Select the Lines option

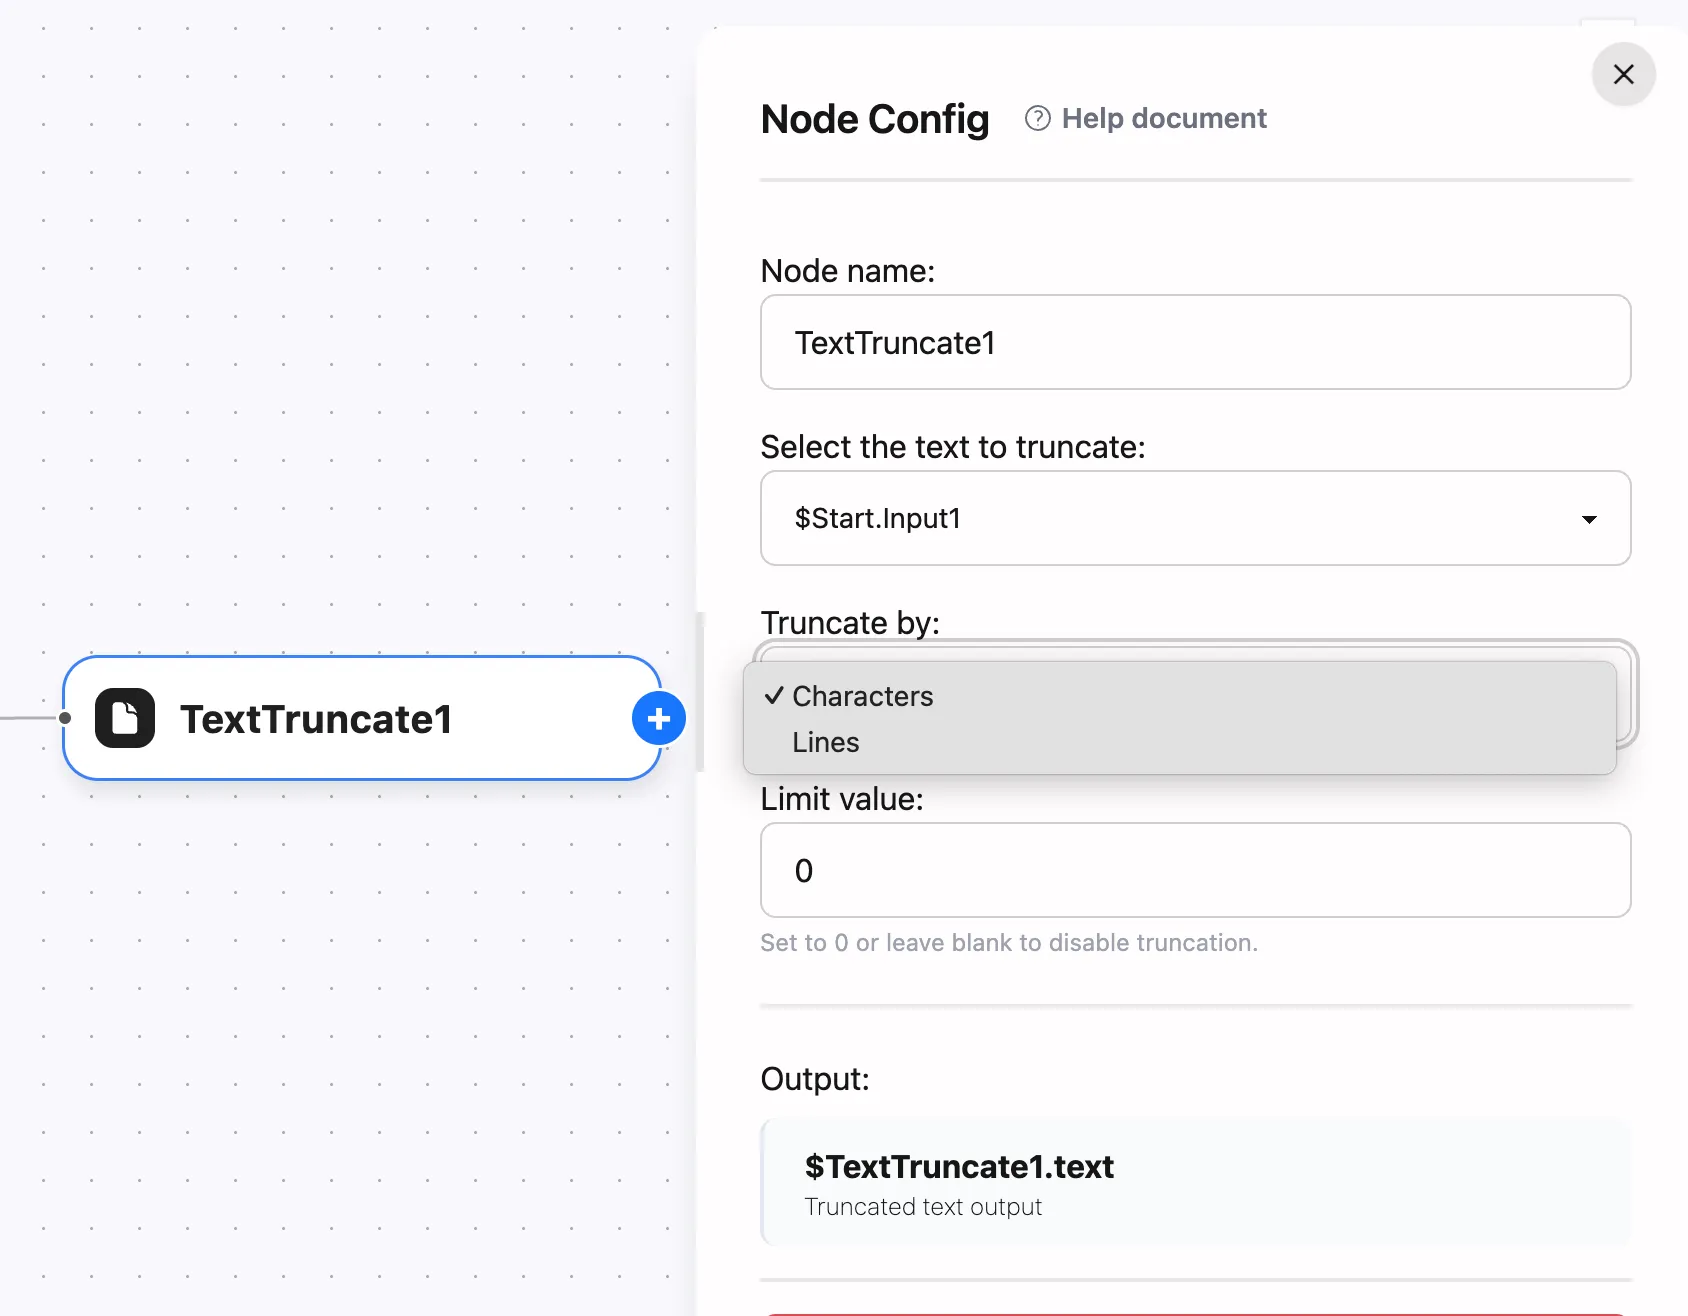(x=826, y=743)
